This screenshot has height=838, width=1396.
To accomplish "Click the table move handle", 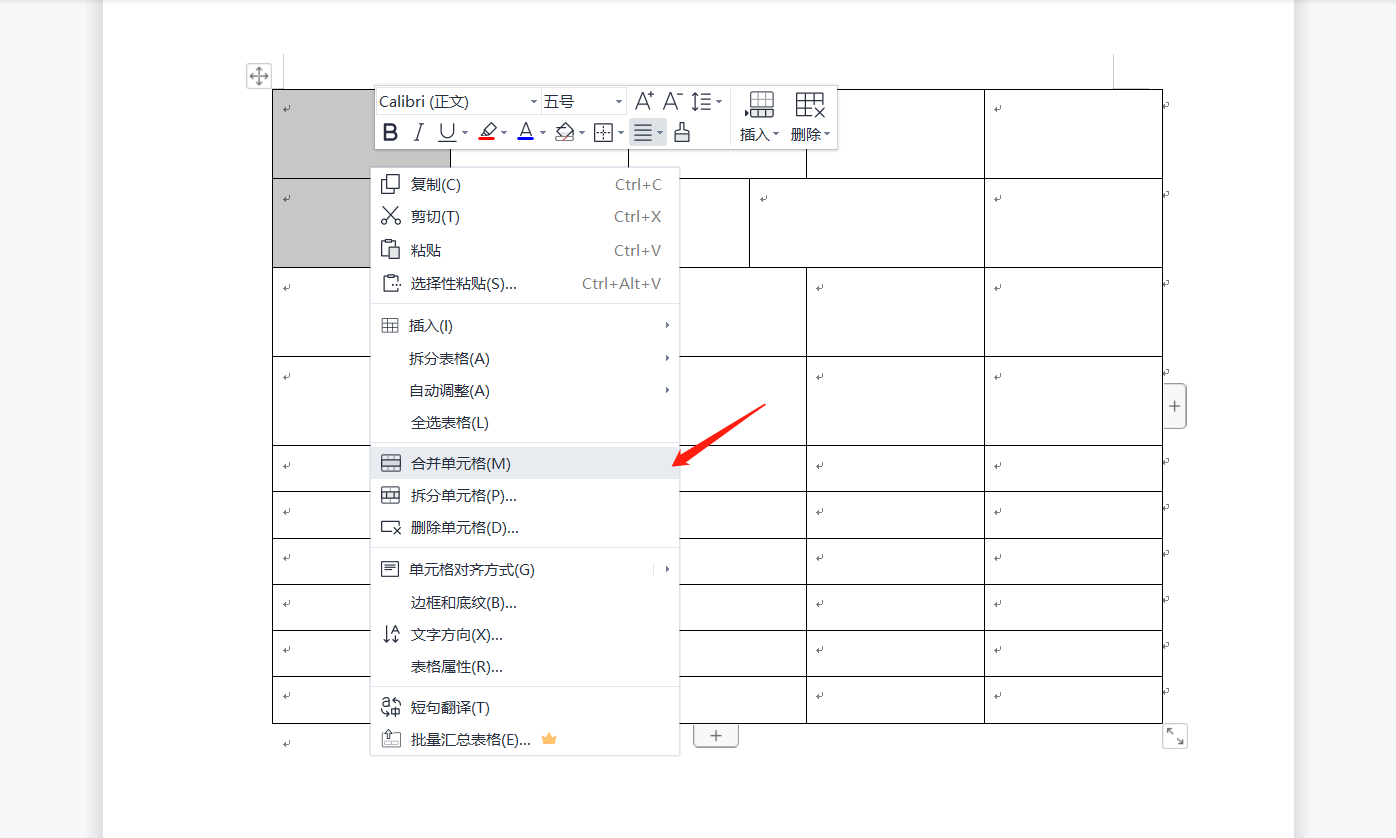I will (259, 74).
